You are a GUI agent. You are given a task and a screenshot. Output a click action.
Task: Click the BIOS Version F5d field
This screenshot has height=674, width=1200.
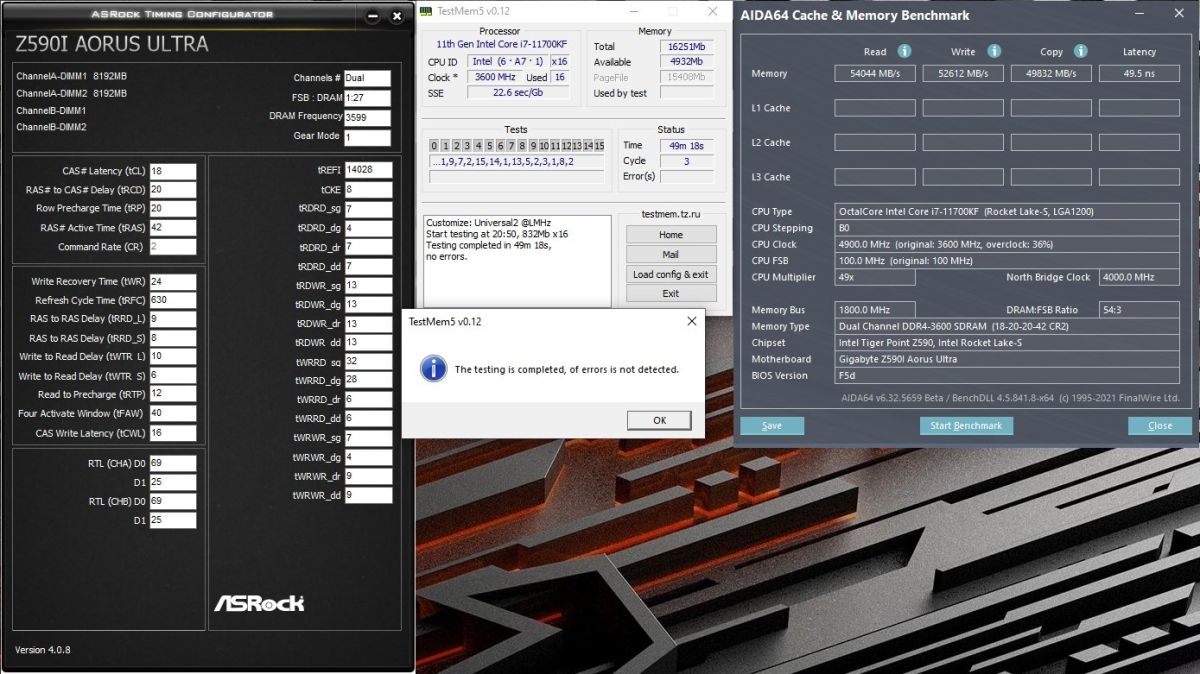pyautogui.click(x=1007, y=375)
